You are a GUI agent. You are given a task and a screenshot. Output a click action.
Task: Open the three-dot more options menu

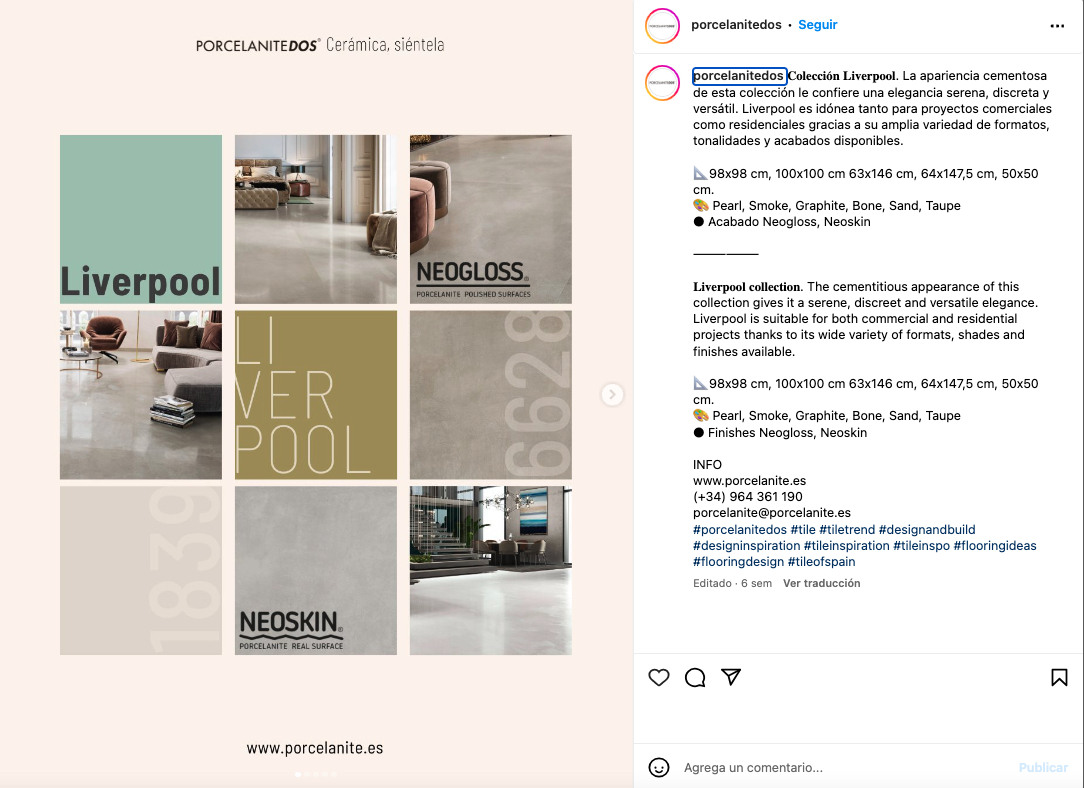pyautogui.click(x=1057, y=26)
